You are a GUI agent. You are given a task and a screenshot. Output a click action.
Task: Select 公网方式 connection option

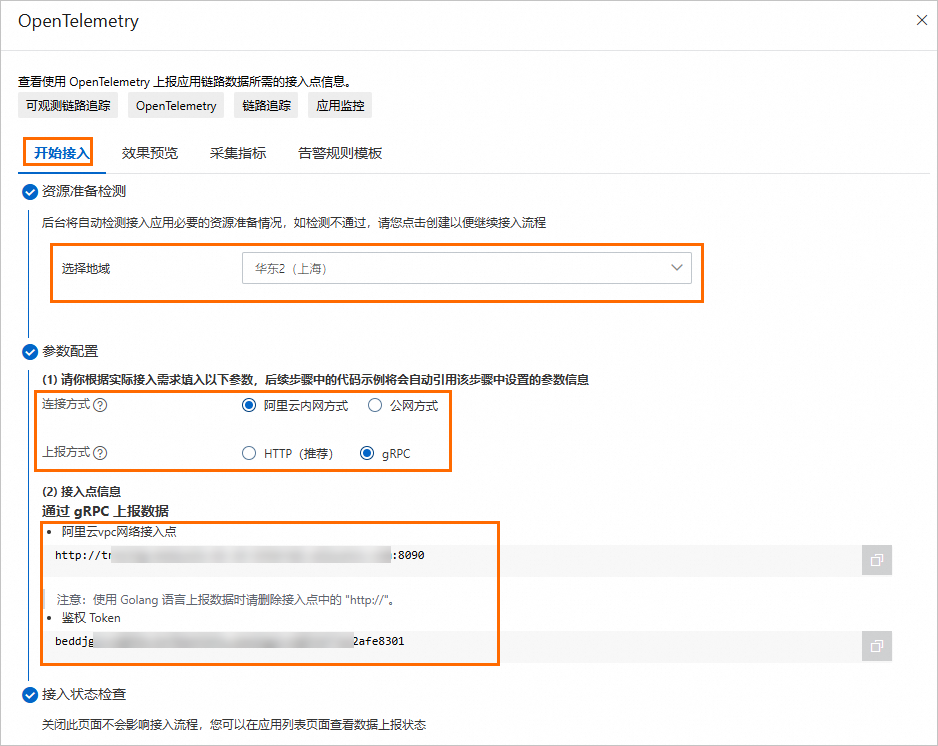[375, 406]
